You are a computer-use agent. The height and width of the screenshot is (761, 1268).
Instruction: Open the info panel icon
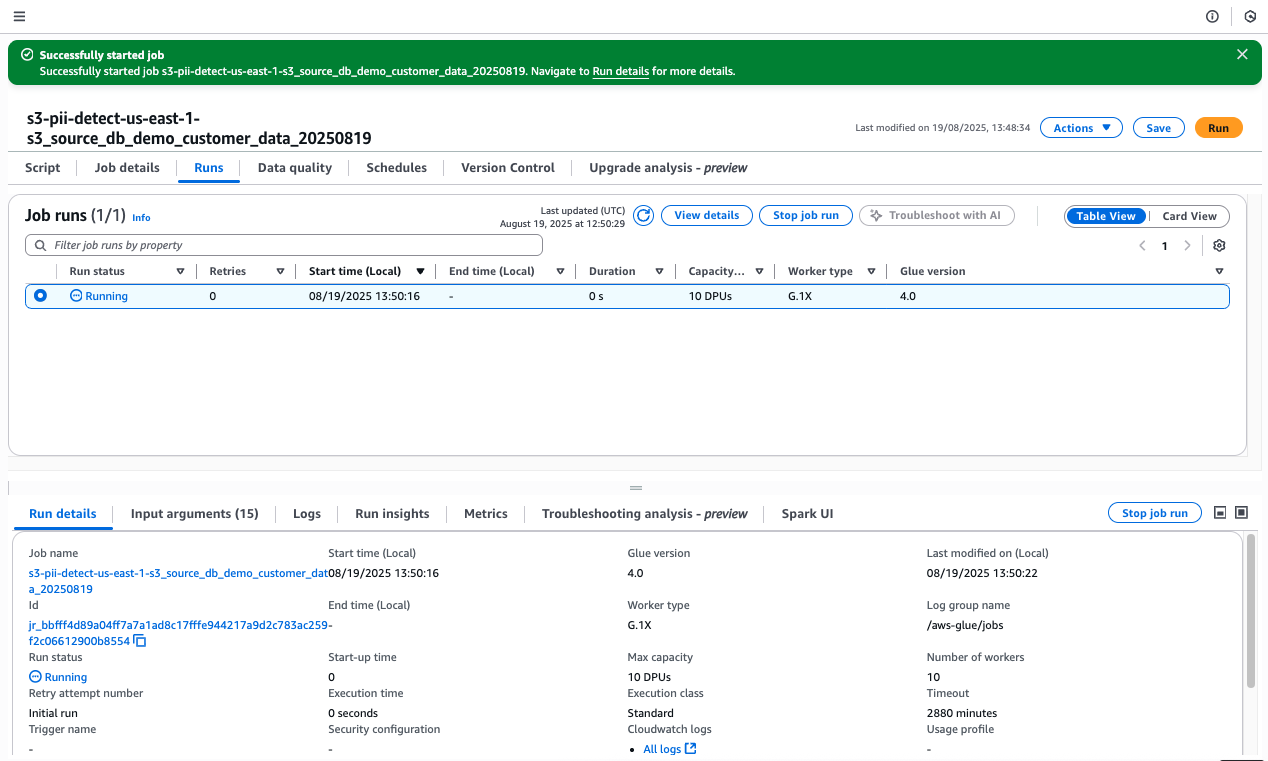pos(1212,16)
